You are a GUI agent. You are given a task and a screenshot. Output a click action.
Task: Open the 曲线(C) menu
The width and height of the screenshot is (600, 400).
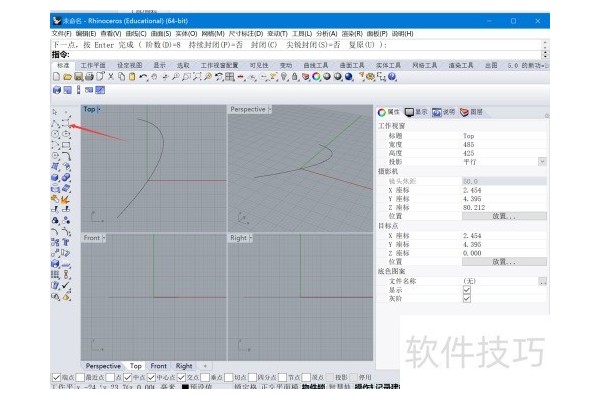pyautogui.click(x=136, y=34)
